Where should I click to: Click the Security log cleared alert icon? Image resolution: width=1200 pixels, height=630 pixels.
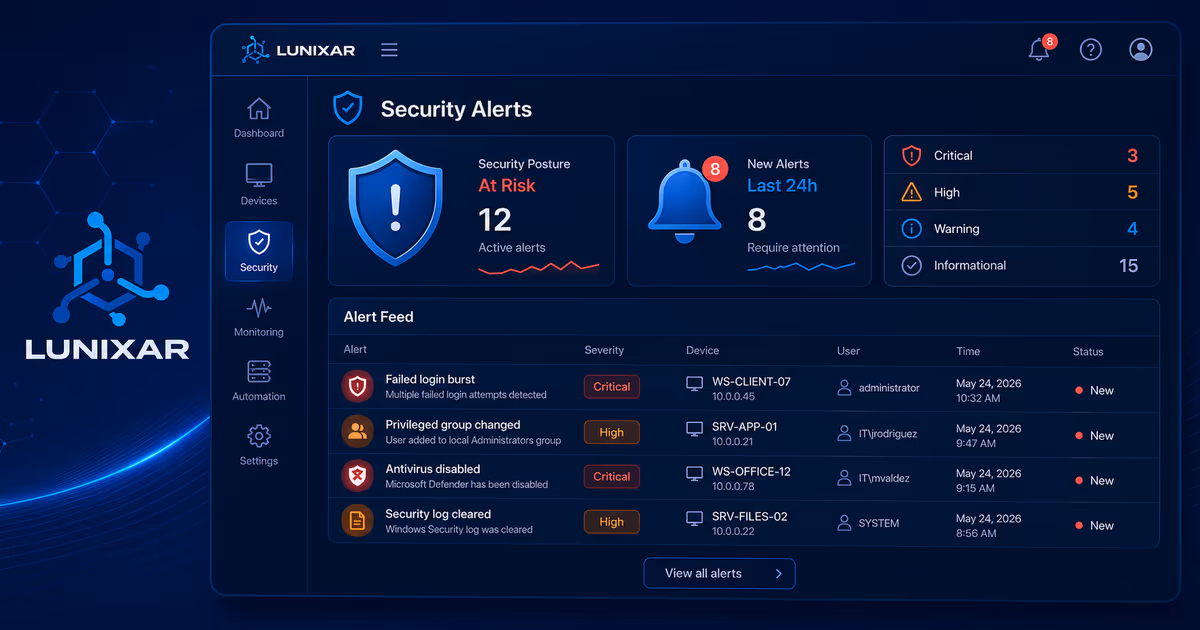click(357, 521)
